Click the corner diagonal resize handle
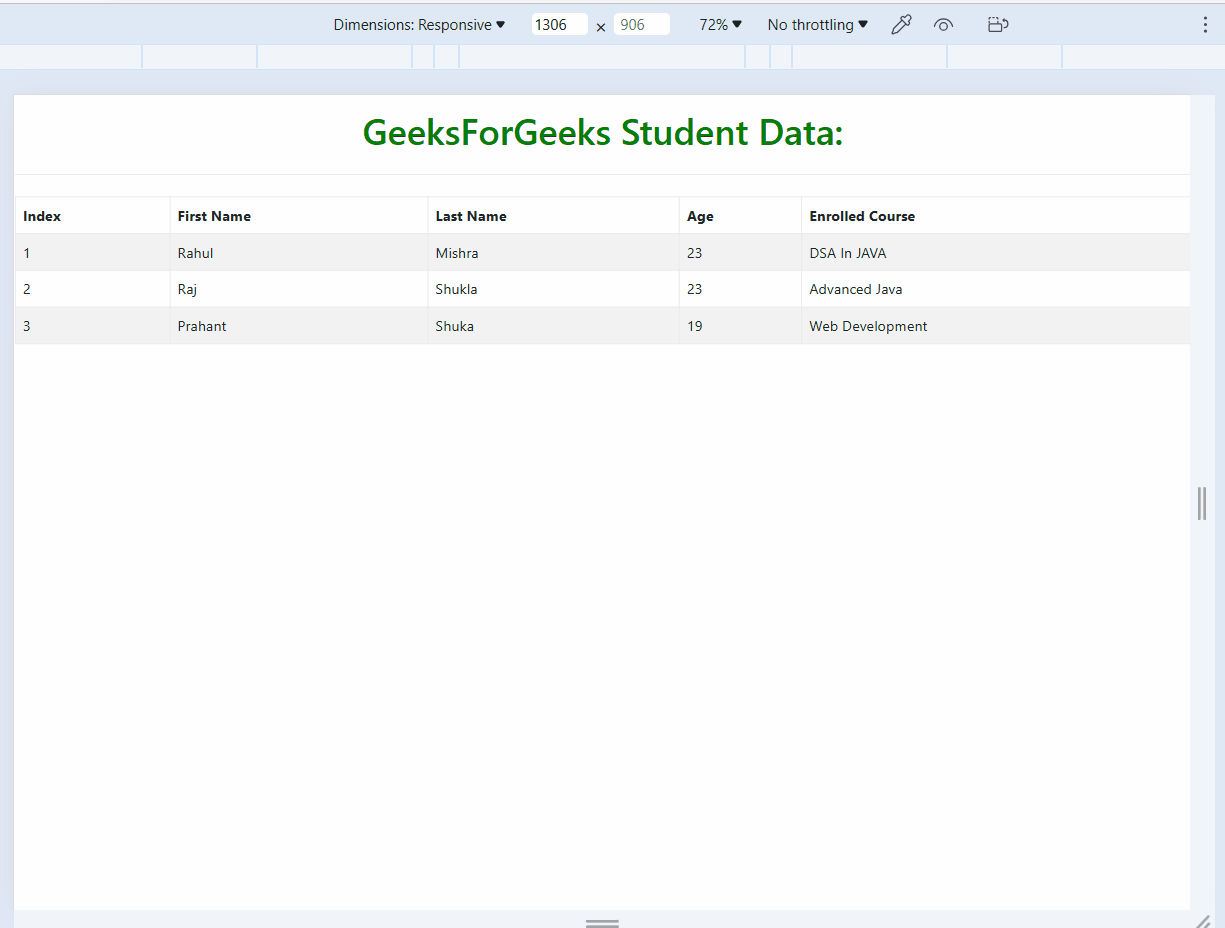Image resolution: width=1225 pixels, height=928 pixels. pos(1203,920)
